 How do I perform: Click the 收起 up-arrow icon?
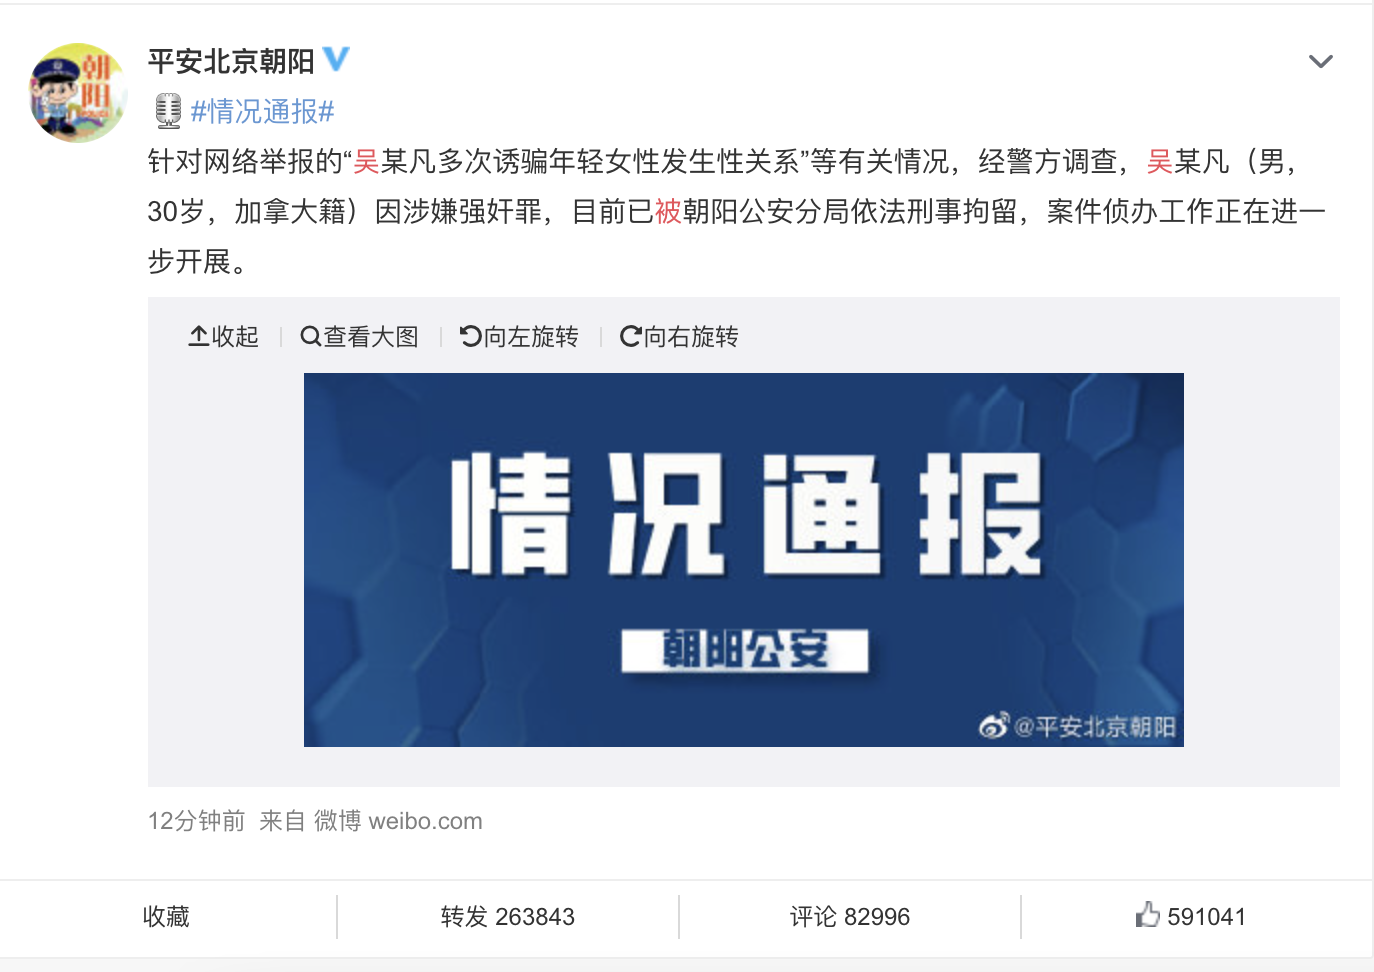[x=199, y=336]
